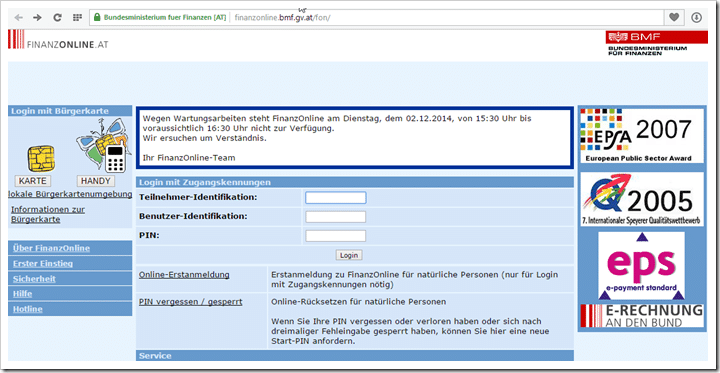Open Hotline menu item

pyautogui.click(x=28, y=309)
